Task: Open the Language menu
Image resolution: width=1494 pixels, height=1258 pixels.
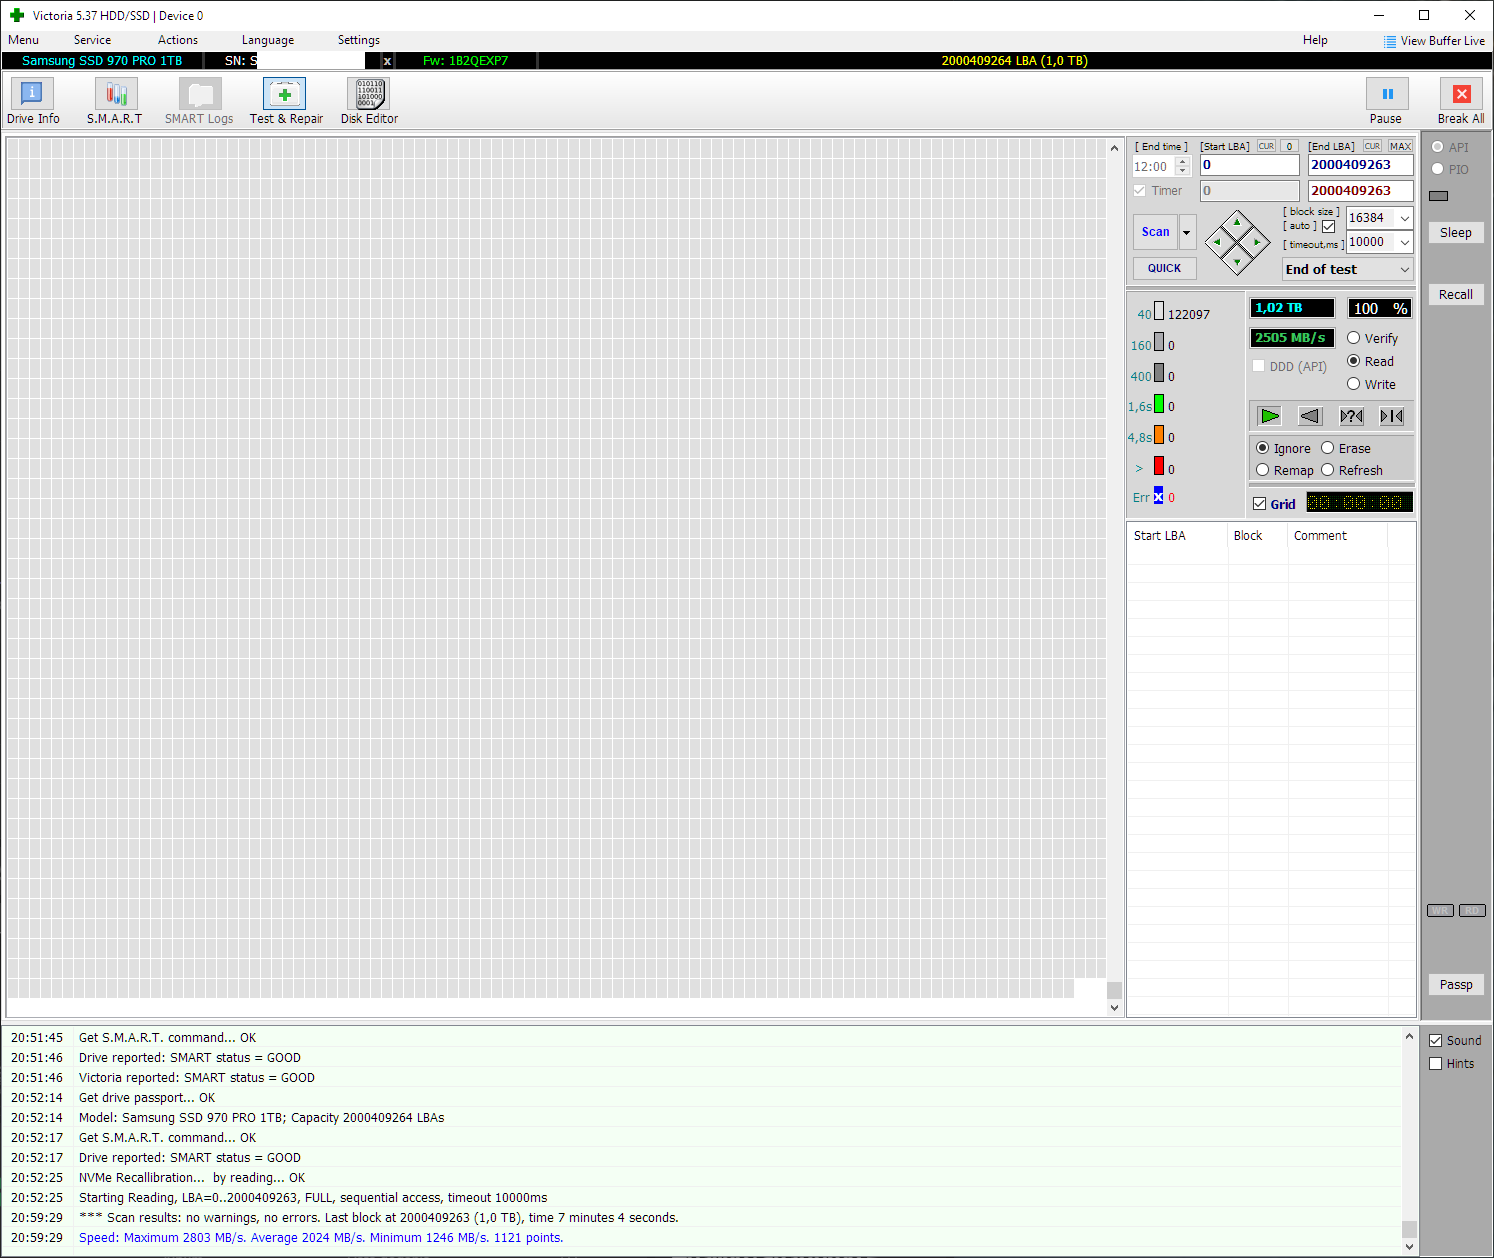Action: click(268, 40)
